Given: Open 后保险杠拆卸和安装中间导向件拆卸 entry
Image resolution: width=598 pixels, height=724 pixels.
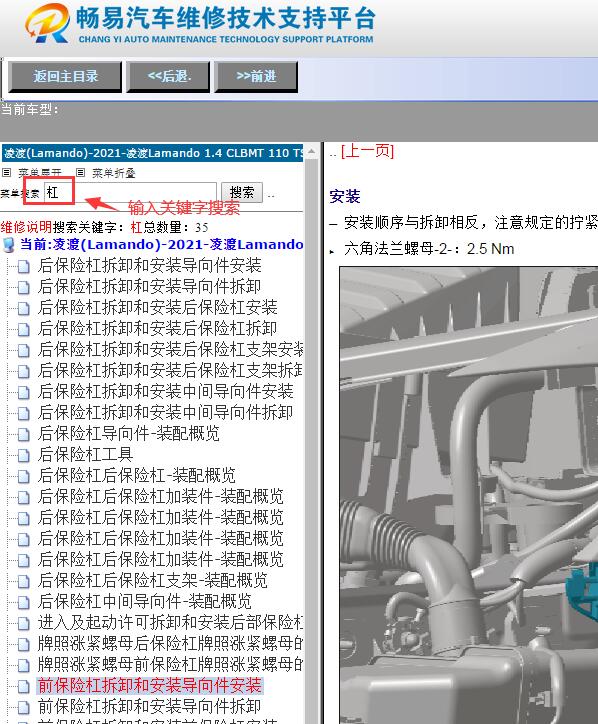Looking at the screenshot, I should click(165, 412).
